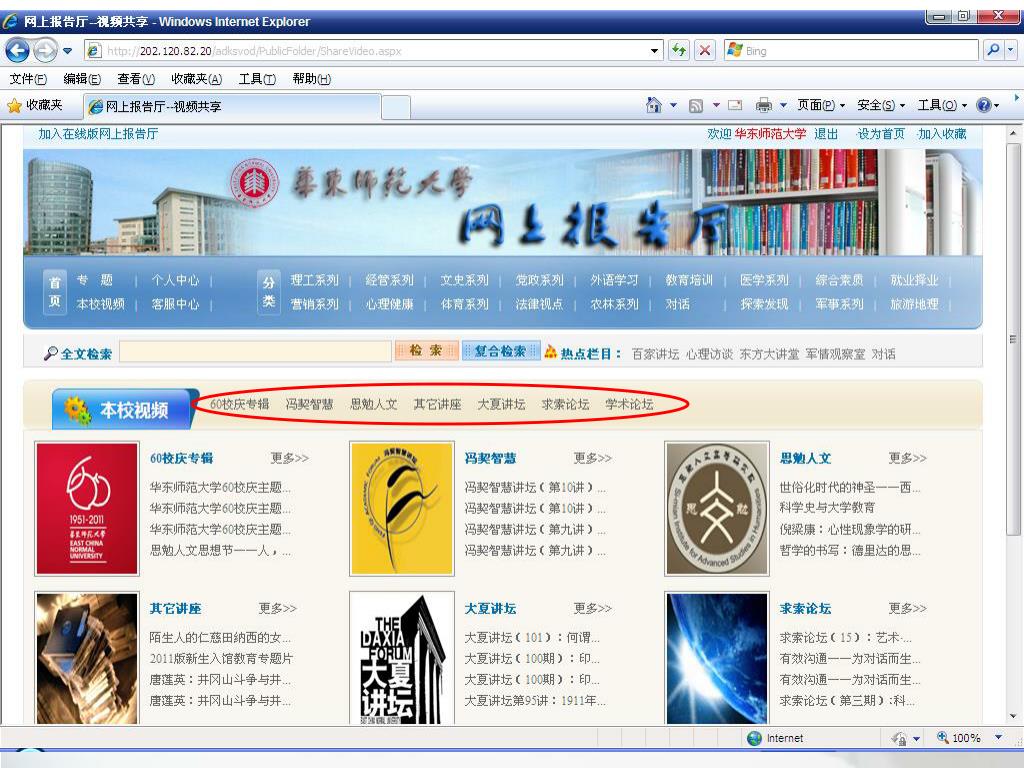Screen dimensions: 1024x768
Task: Click the Bing search box
Action: pyautogui.click(x=852, y=50)
